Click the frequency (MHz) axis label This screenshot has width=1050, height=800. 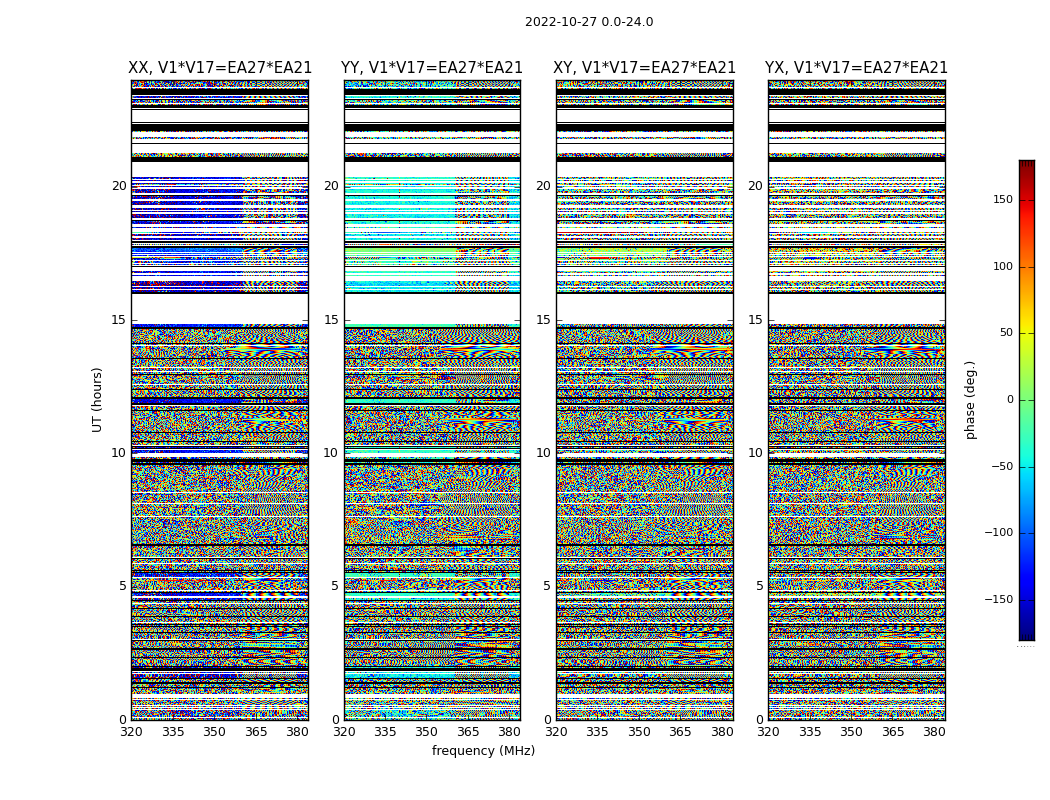coord(483,750)
